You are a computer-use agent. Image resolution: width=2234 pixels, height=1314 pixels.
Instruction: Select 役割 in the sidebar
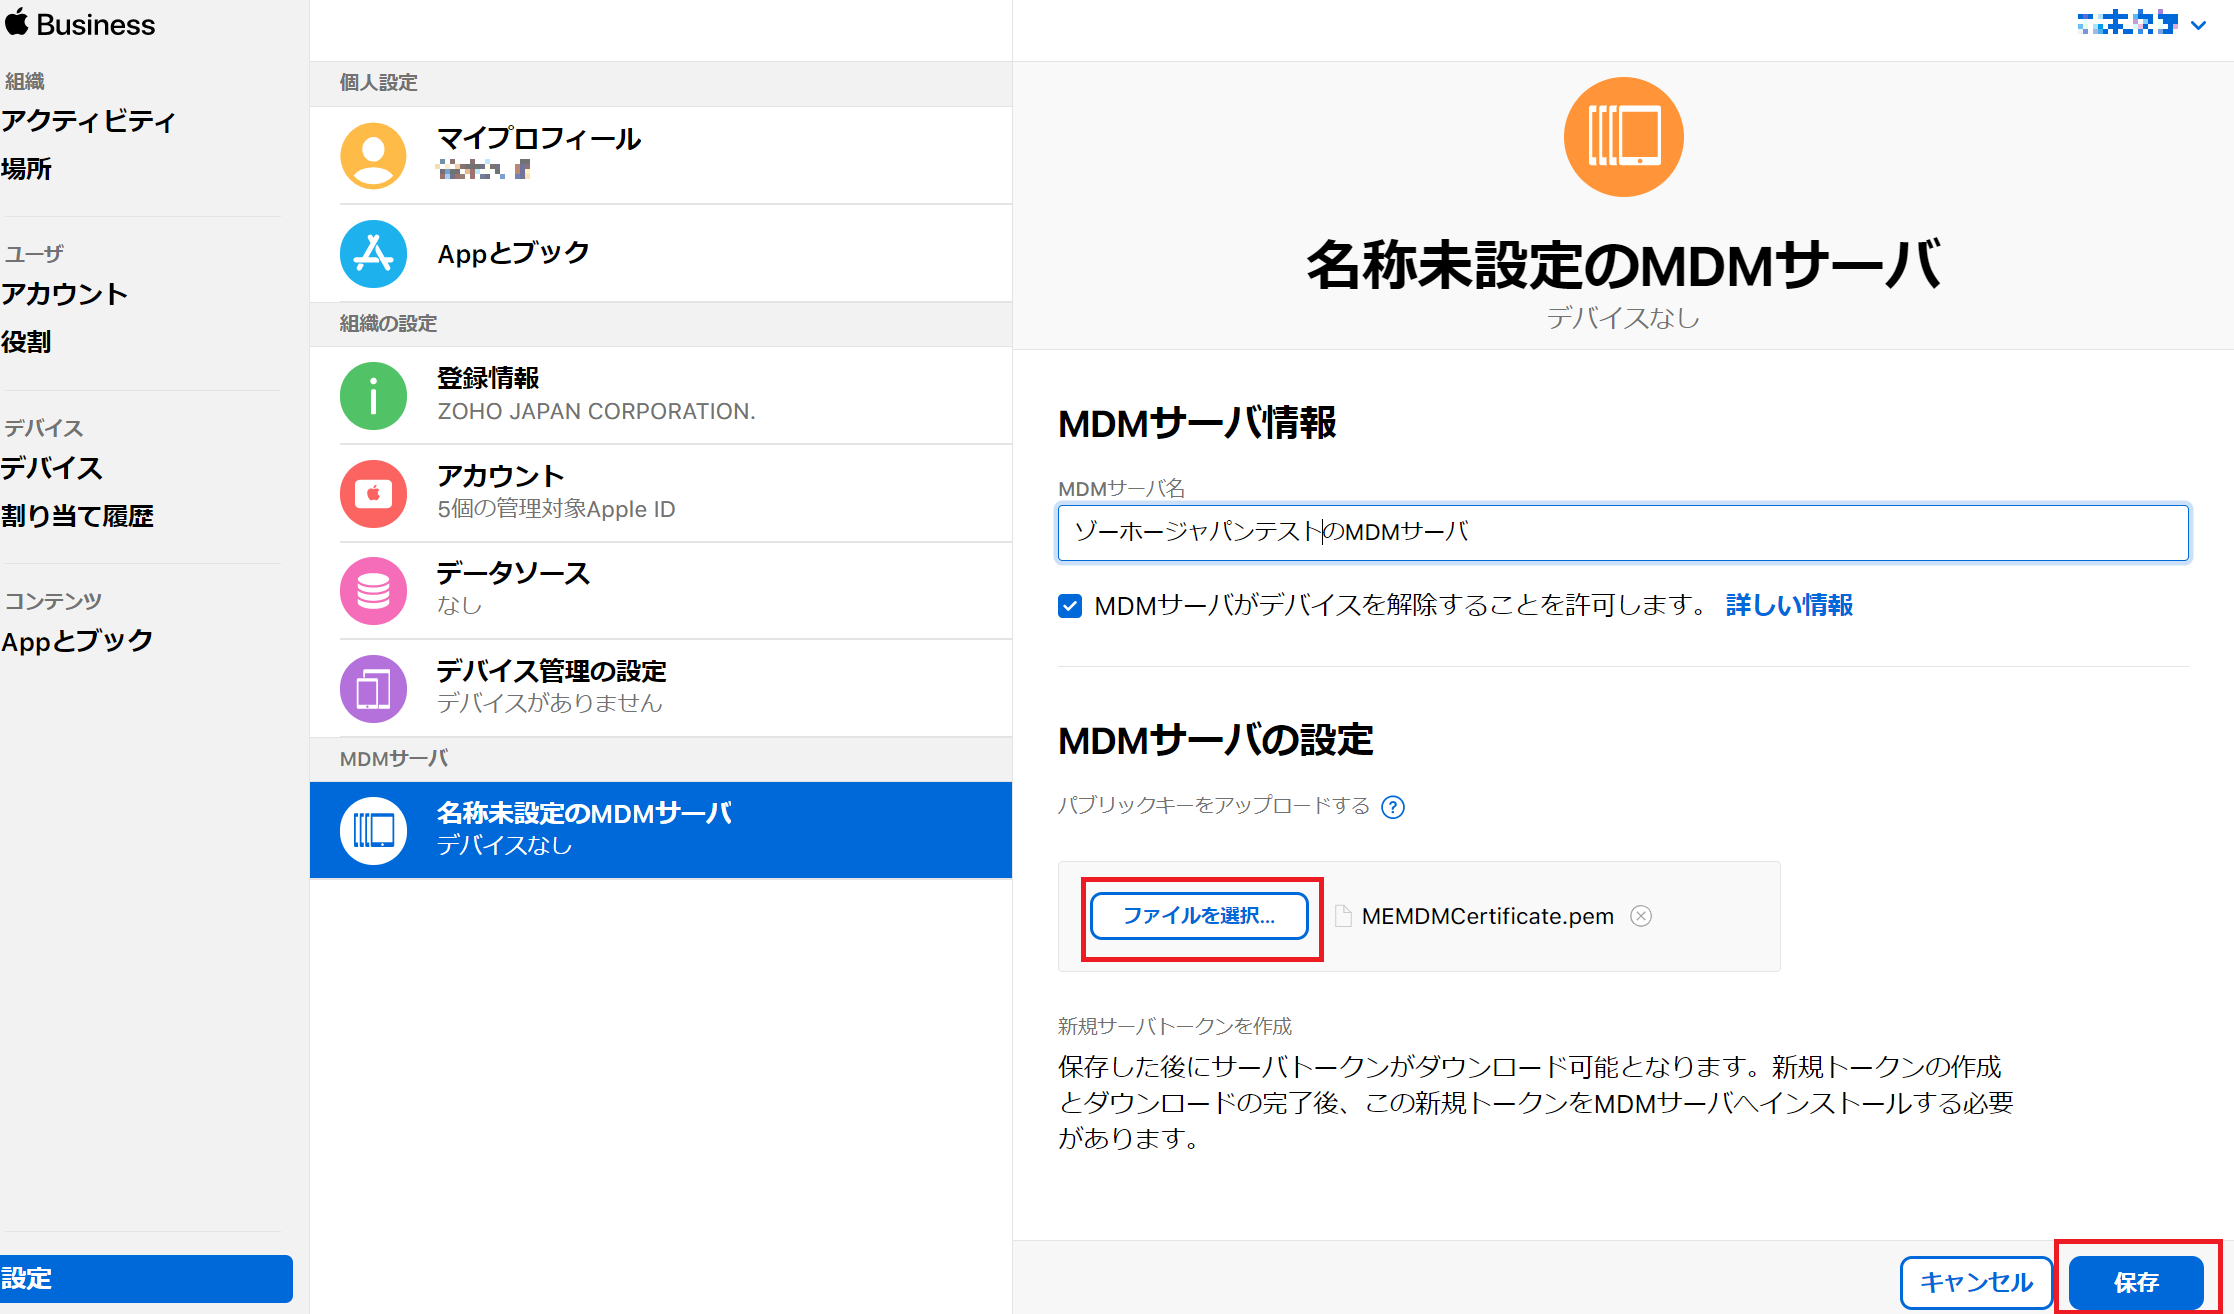27,342
